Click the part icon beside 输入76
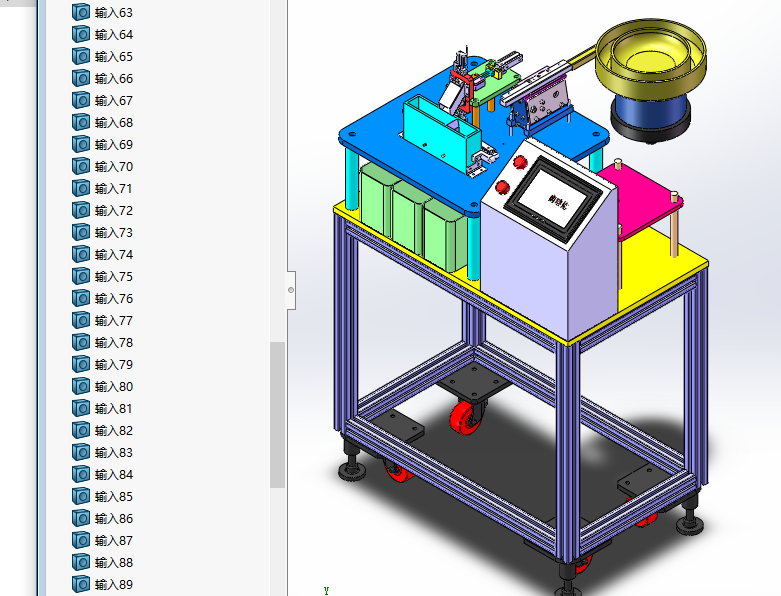The width and height of the screenshot is (781, 596). (81, 298)
